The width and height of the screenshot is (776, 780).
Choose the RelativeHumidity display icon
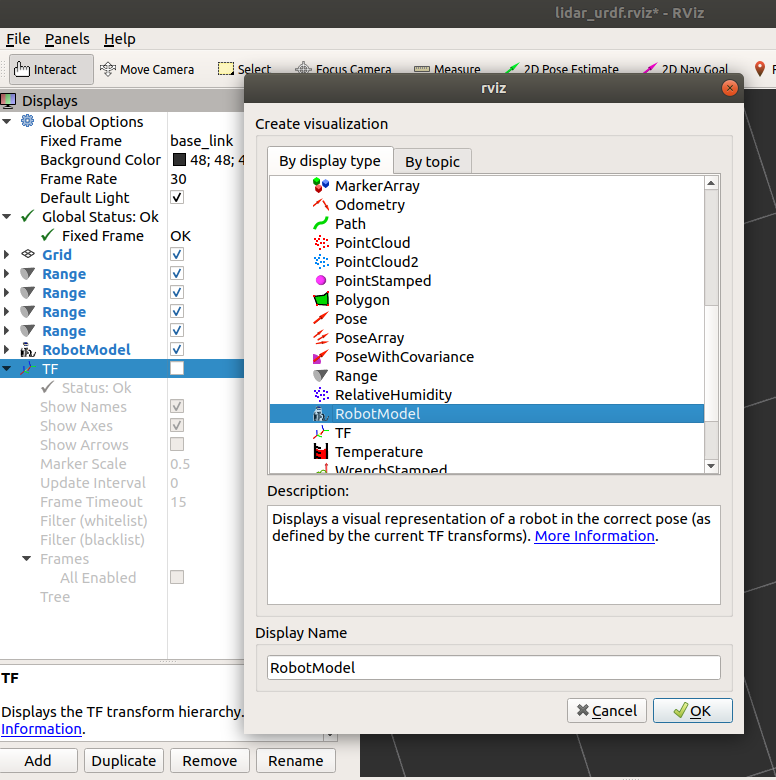coord(321,394)
